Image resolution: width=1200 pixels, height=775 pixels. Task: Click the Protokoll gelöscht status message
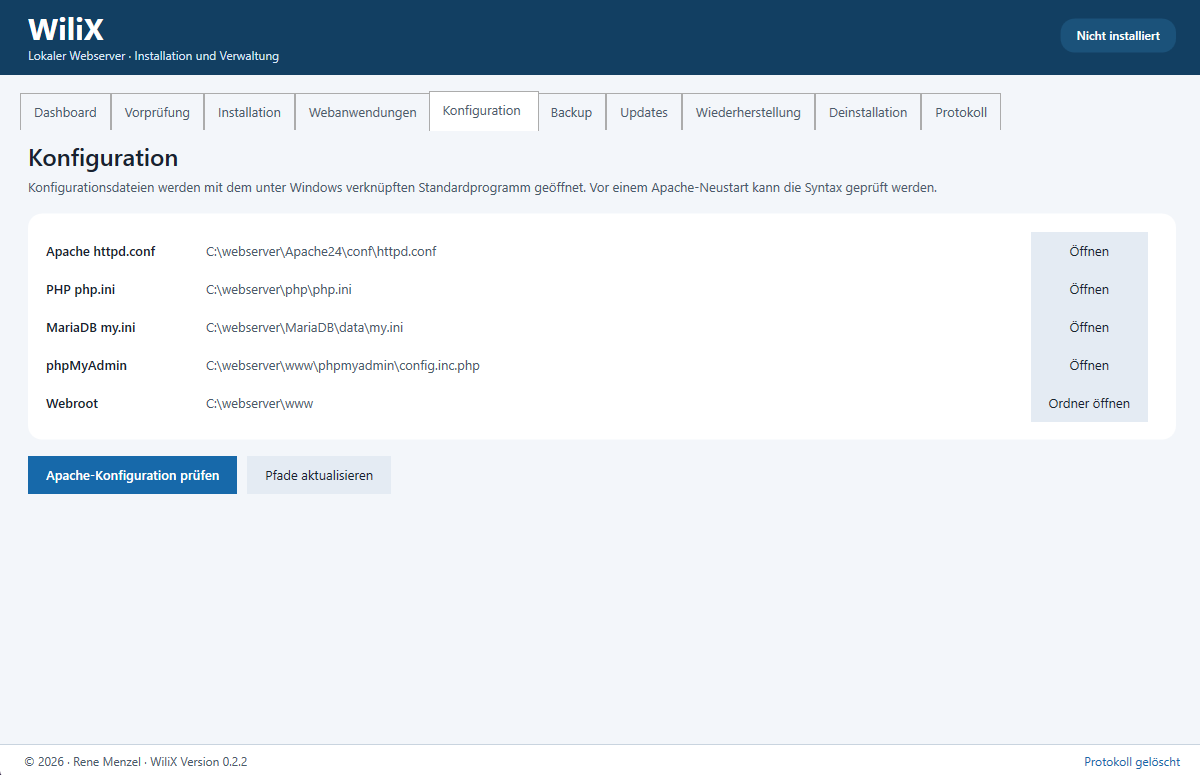(x=1132, y=761)
